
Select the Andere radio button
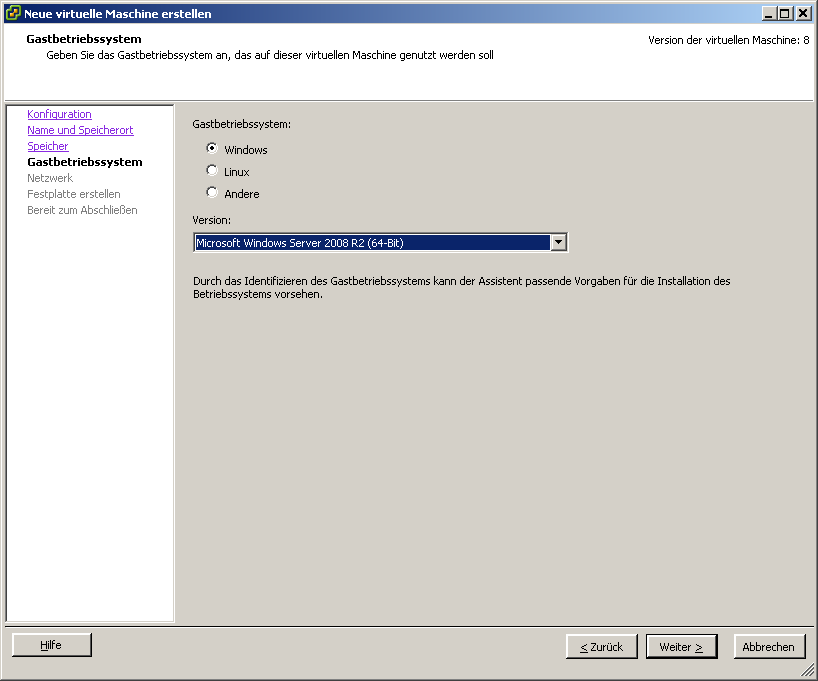[x=212, y=193]
